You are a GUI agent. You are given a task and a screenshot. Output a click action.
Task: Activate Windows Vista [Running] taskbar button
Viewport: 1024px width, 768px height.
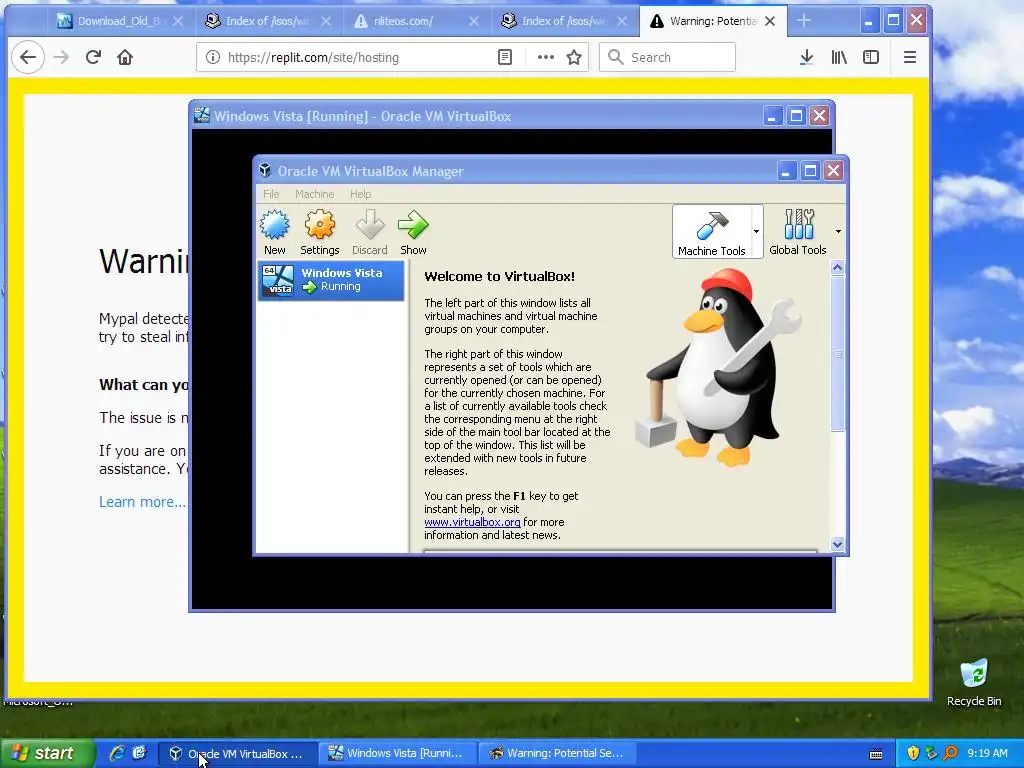point(398,754)
